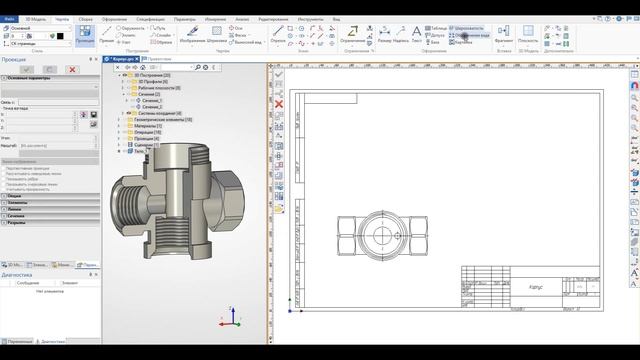Pick the Узел node tool

pyautogui.click(x=124, y=42)
